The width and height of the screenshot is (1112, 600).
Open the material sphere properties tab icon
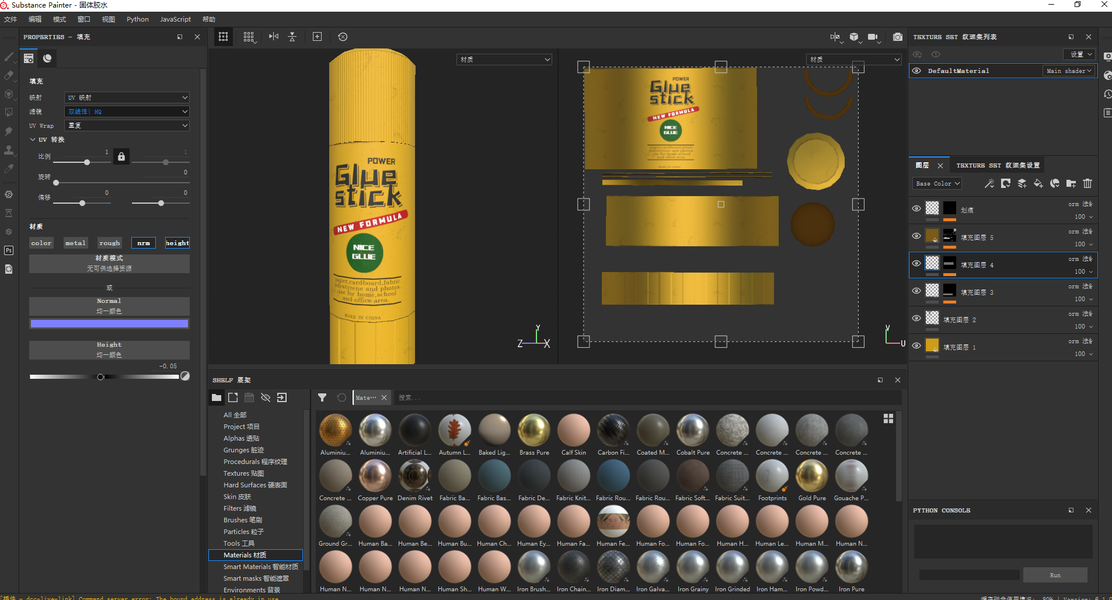tap(47, 58)
